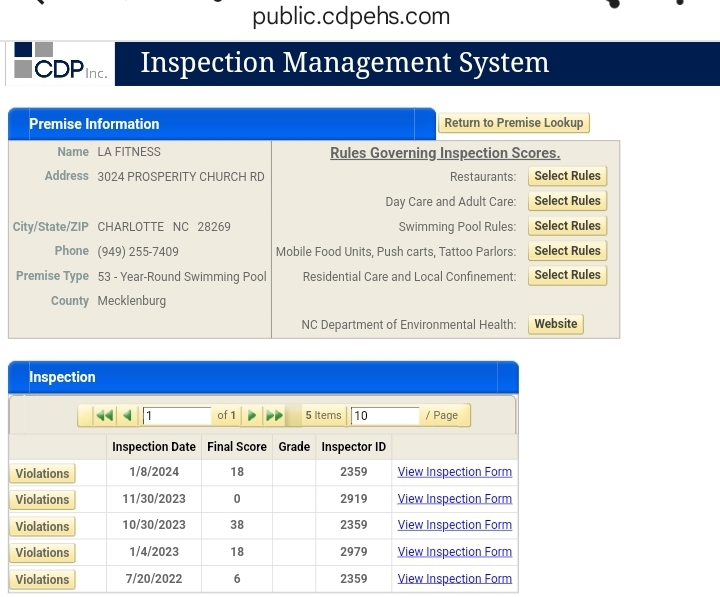View Violations for 10/30/2023 inspection
The width and height of the screenshot is (720, 597).
(x=42, y=527)
